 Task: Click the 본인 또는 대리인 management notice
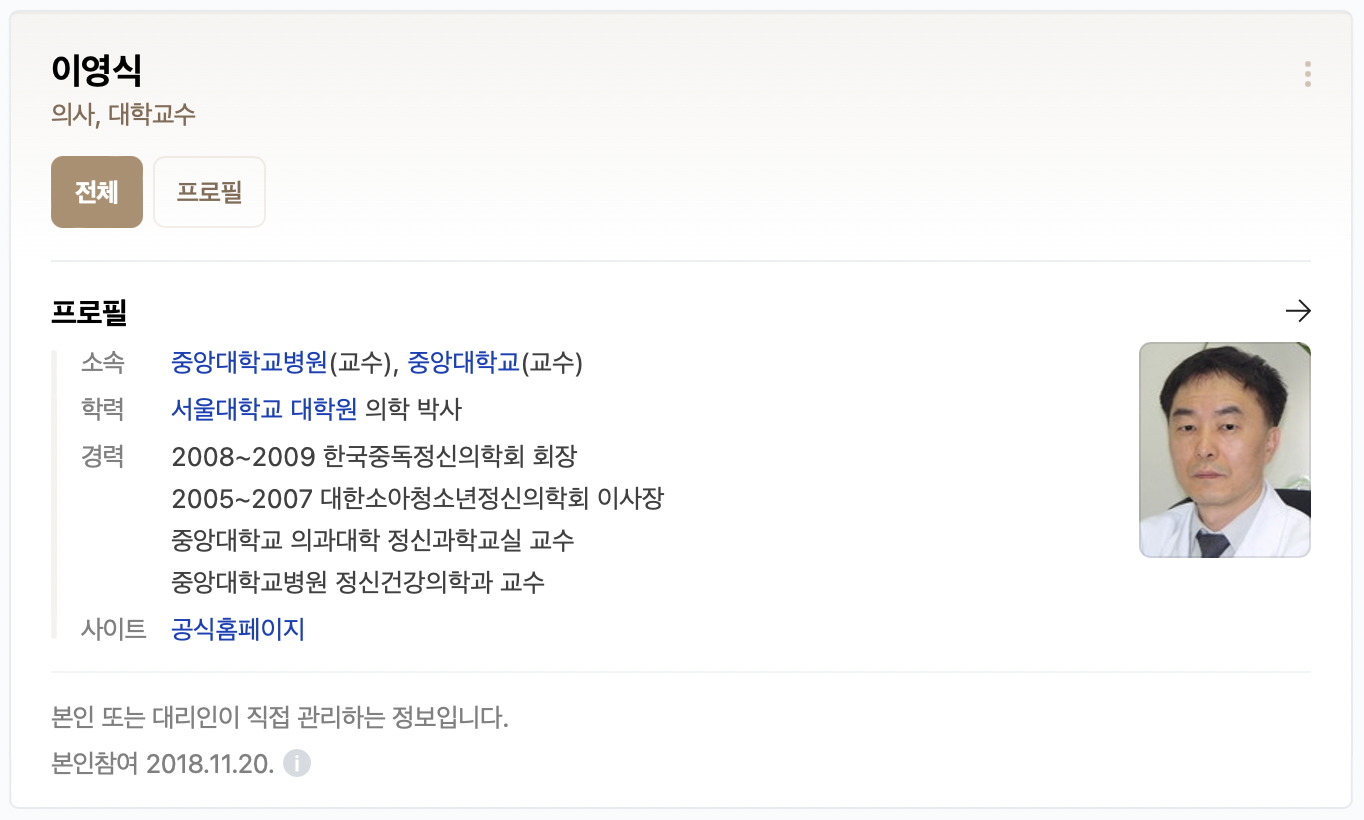[280, 718]
